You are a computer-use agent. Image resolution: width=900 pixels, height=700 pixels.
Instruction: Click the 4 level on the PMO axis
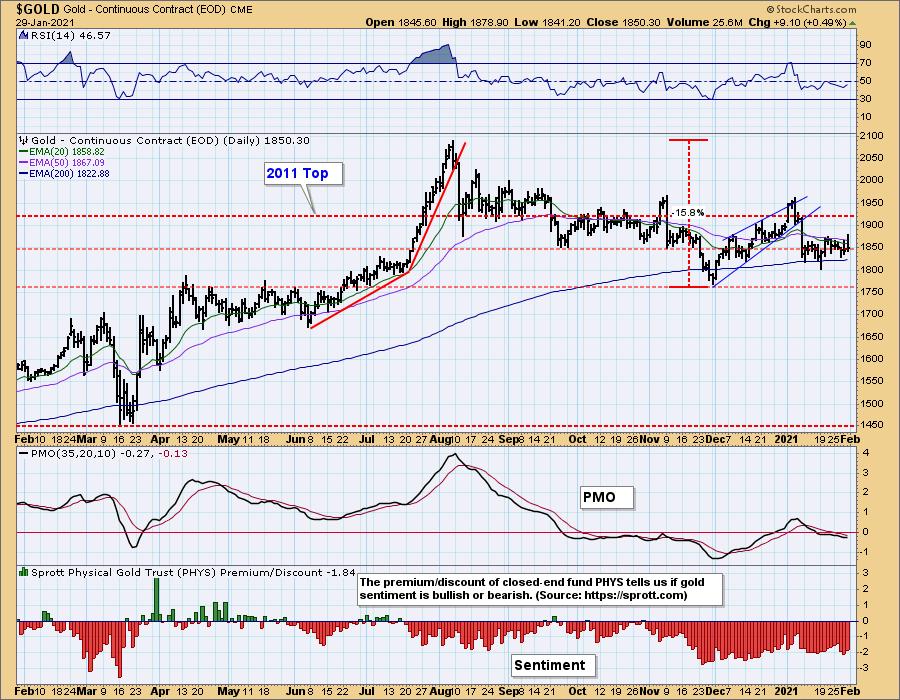[x=866, y=453]
